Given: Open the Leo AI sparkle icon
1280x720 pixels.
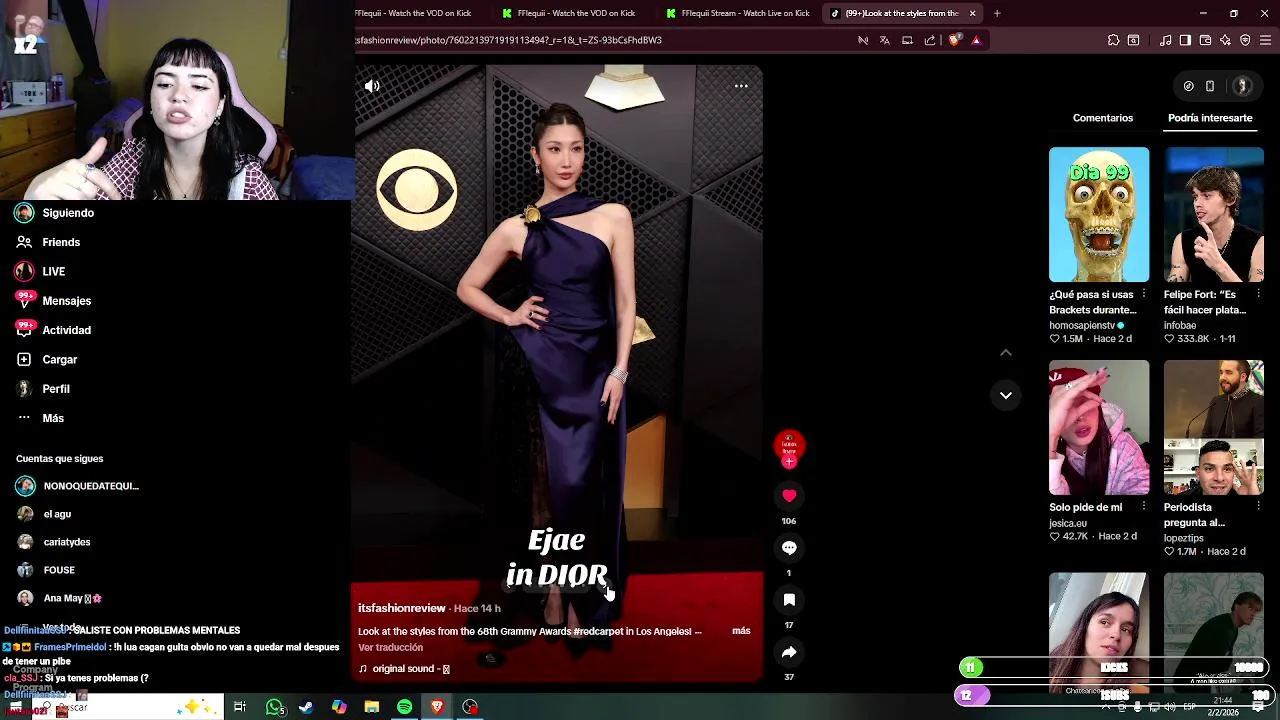Looking at the screenshot, I should (x=1225, y=40).
